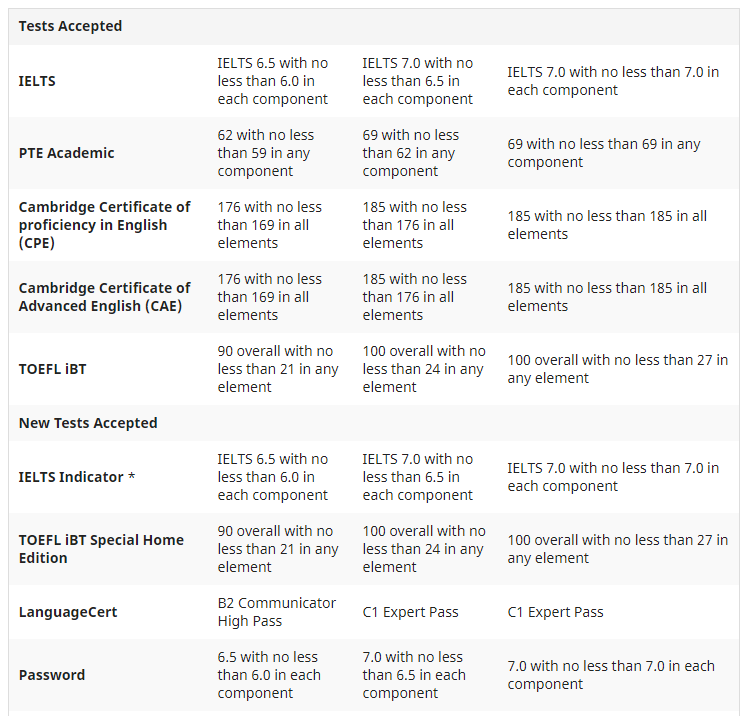Click the Cambridge Certificate of Proficiency (CPE) label

(x=104, y=225)
